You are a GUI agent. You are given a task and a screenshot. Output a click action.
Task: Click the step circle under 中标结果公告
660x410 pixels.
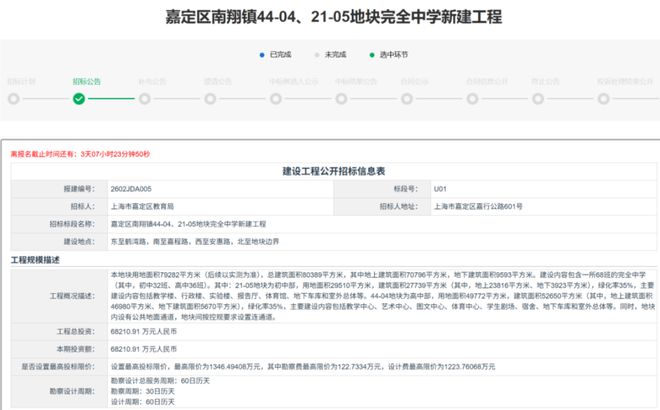tap(341, 99)
